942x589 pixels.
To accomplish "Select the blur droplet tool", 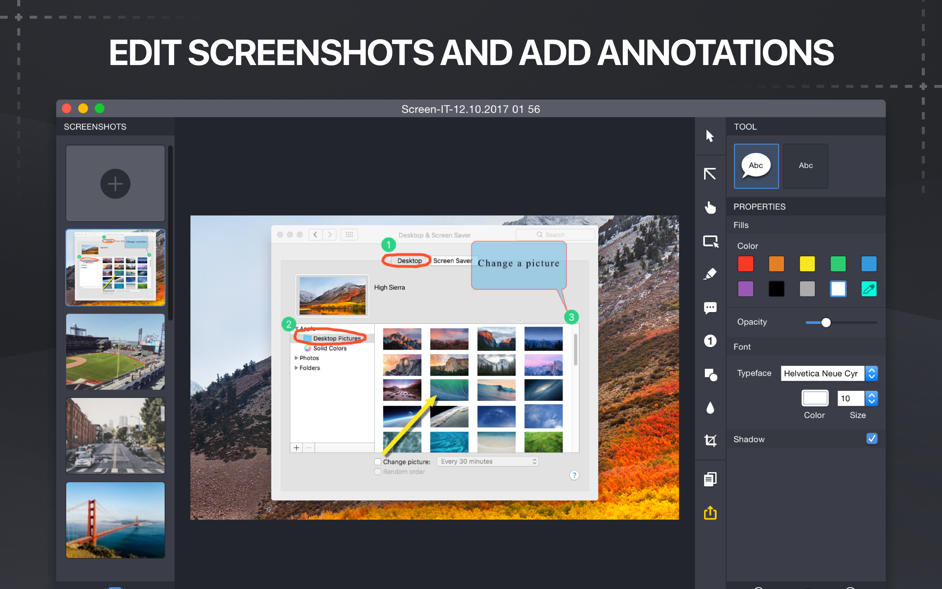I will pyautogui.click(x=710, y=408).
